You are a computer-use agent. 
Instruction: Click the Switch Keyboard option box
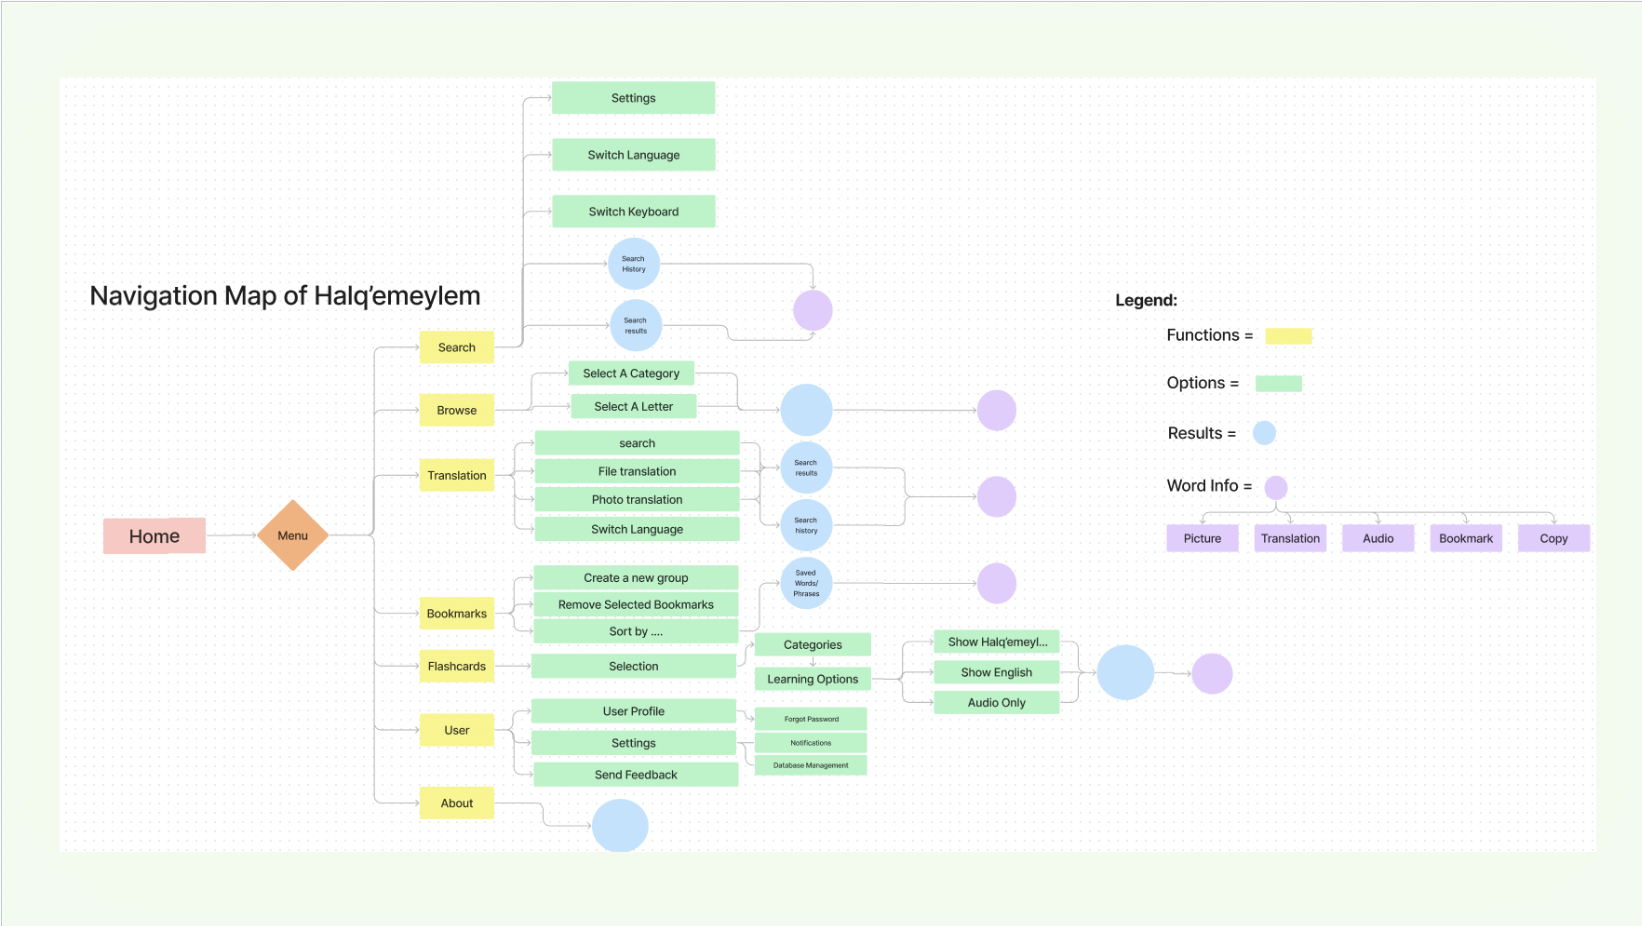point(634,211)
